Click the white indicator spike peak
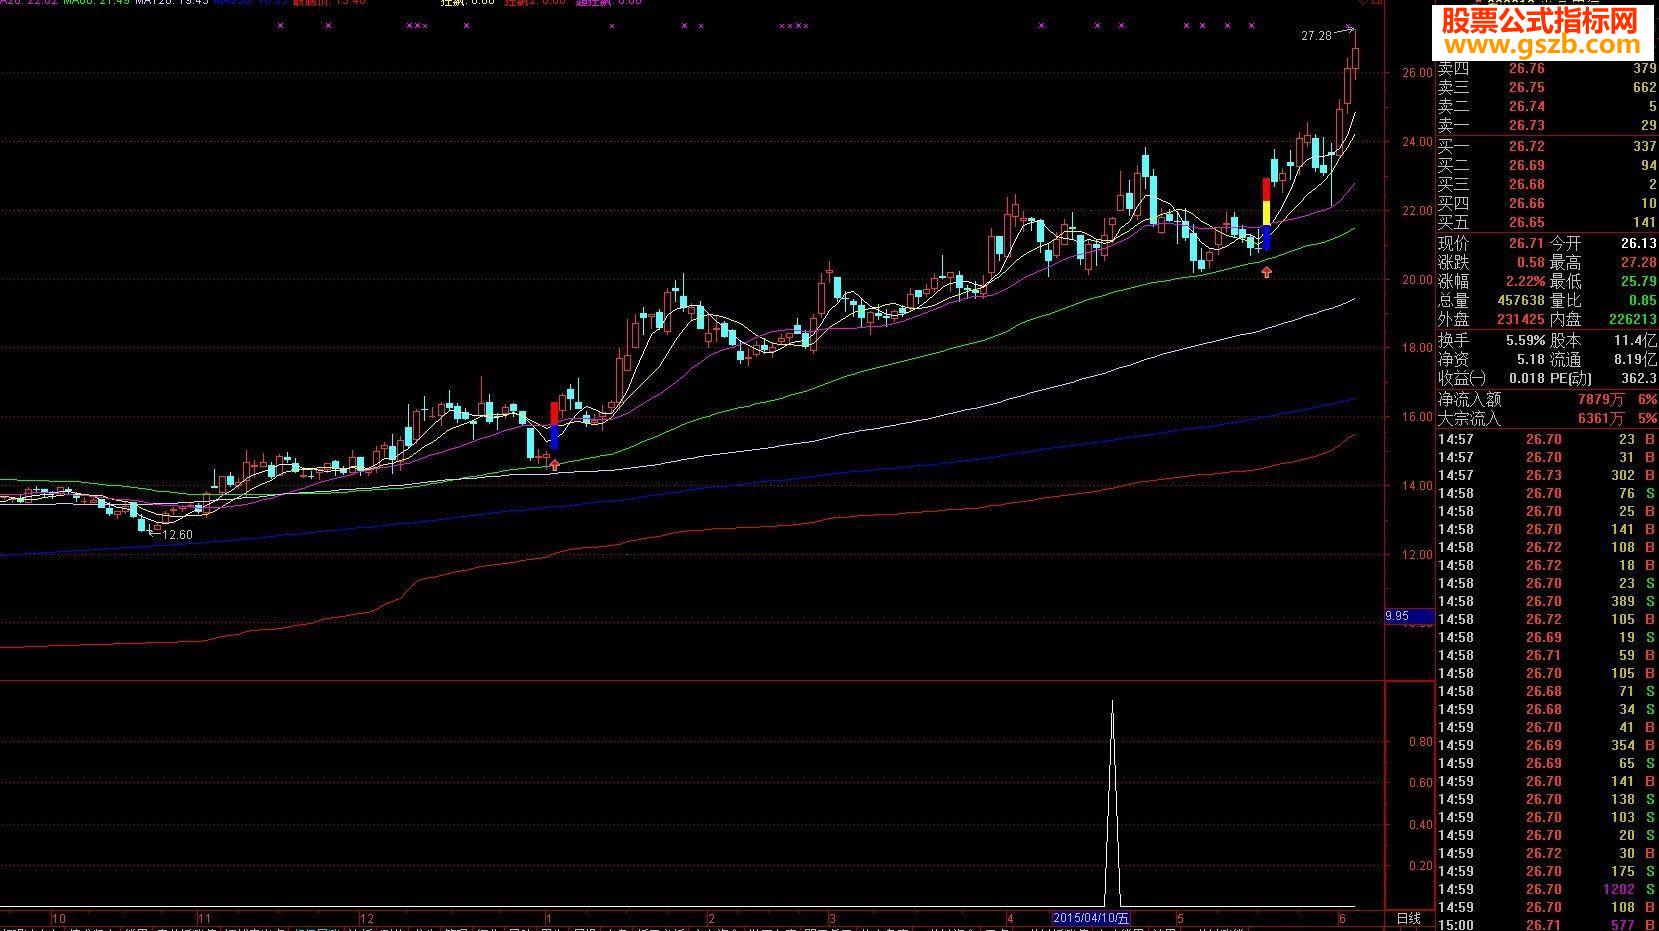This screenshot has width=1659, height=931. [1113, 703]
